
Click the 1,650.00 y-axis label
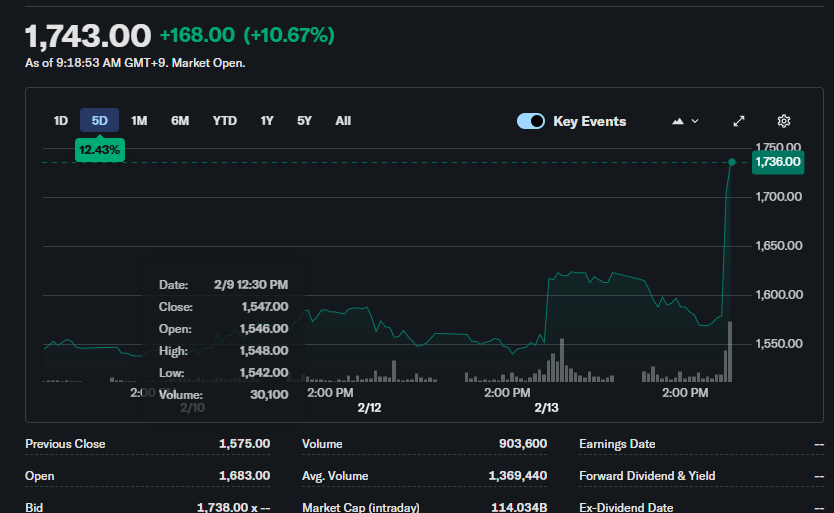click(x=778, y=246)
